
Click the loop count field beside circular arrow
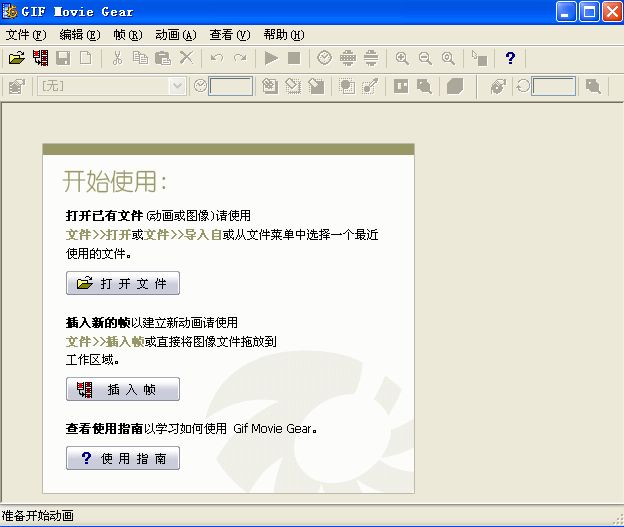554,86
